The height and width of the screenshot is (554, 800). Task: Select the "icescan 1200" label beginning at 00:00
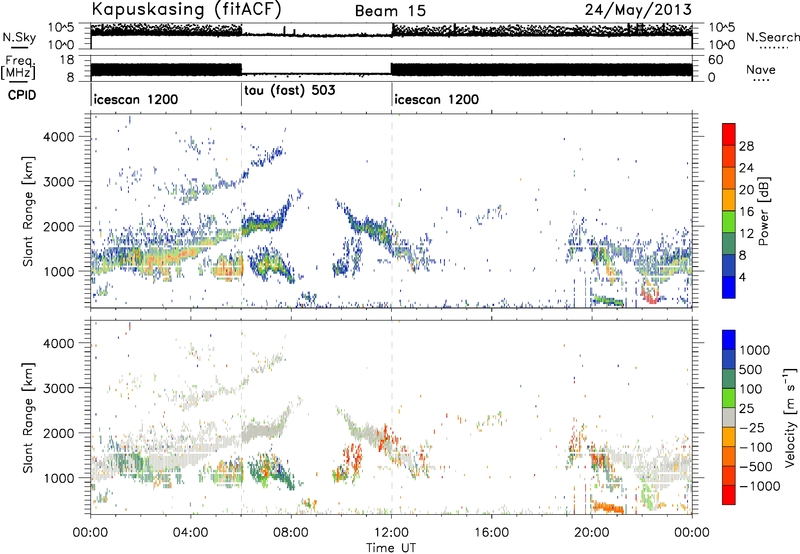(x=136, y=99)
